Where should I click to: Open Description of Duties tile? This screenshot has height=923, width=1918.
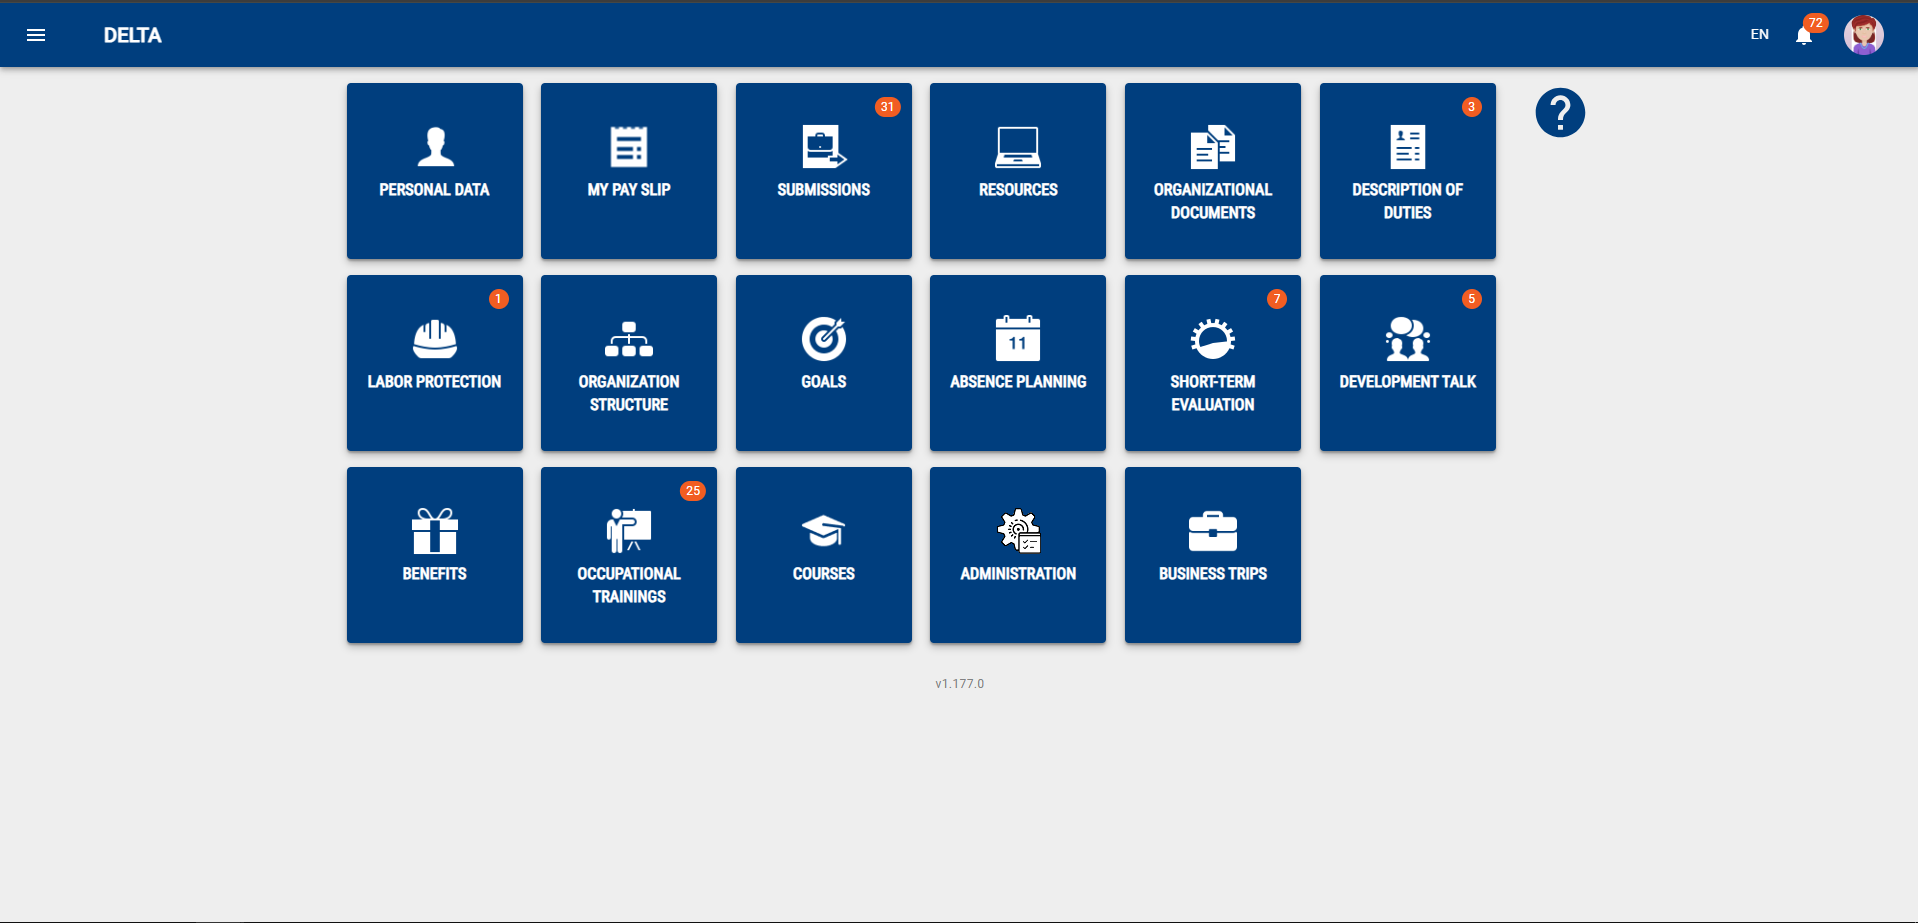click(1408, 171)
